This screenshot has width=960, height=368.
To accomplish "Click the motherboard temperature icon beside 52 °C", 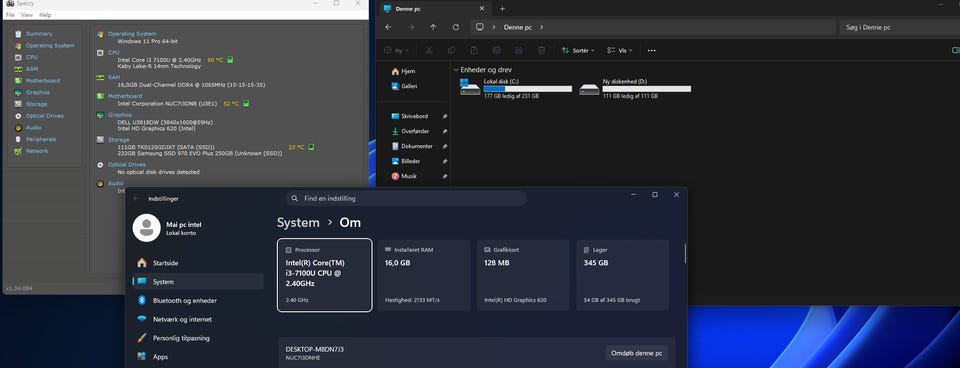I will (x=246, y=103).
